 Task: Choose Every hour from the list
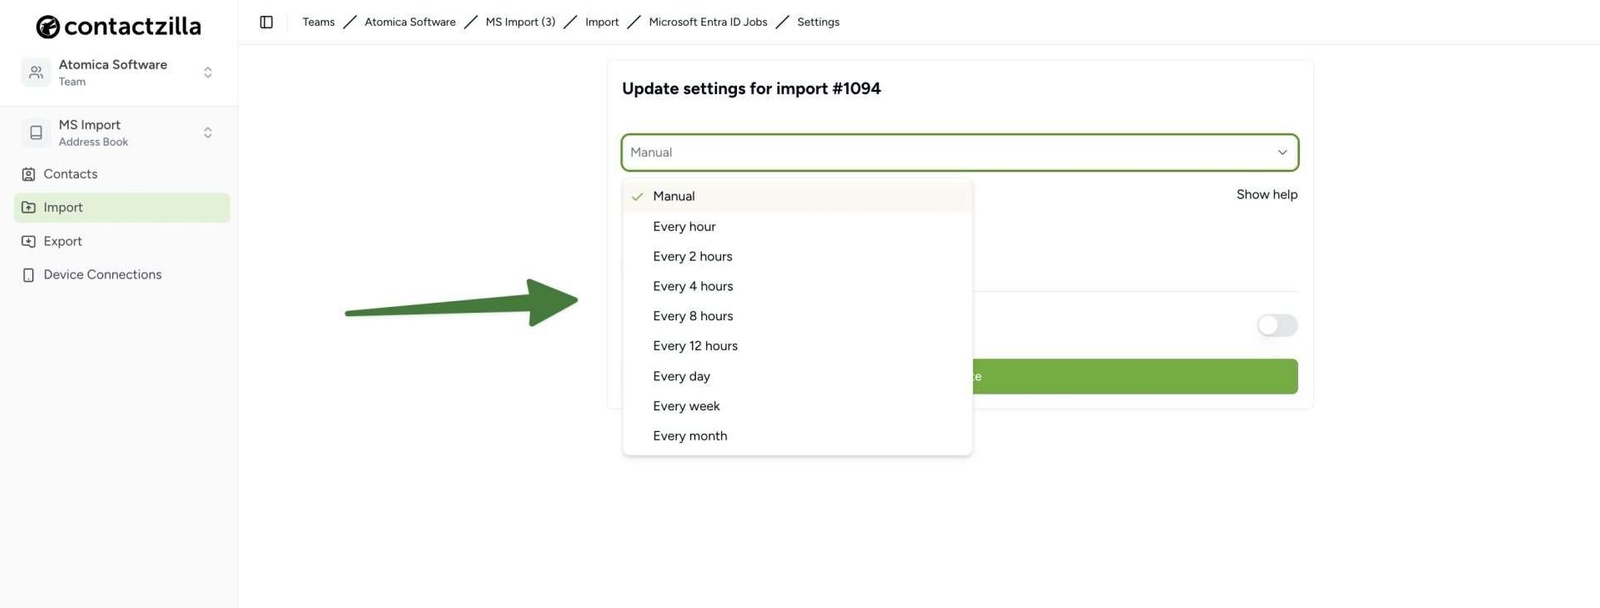(x=797, y=226)
